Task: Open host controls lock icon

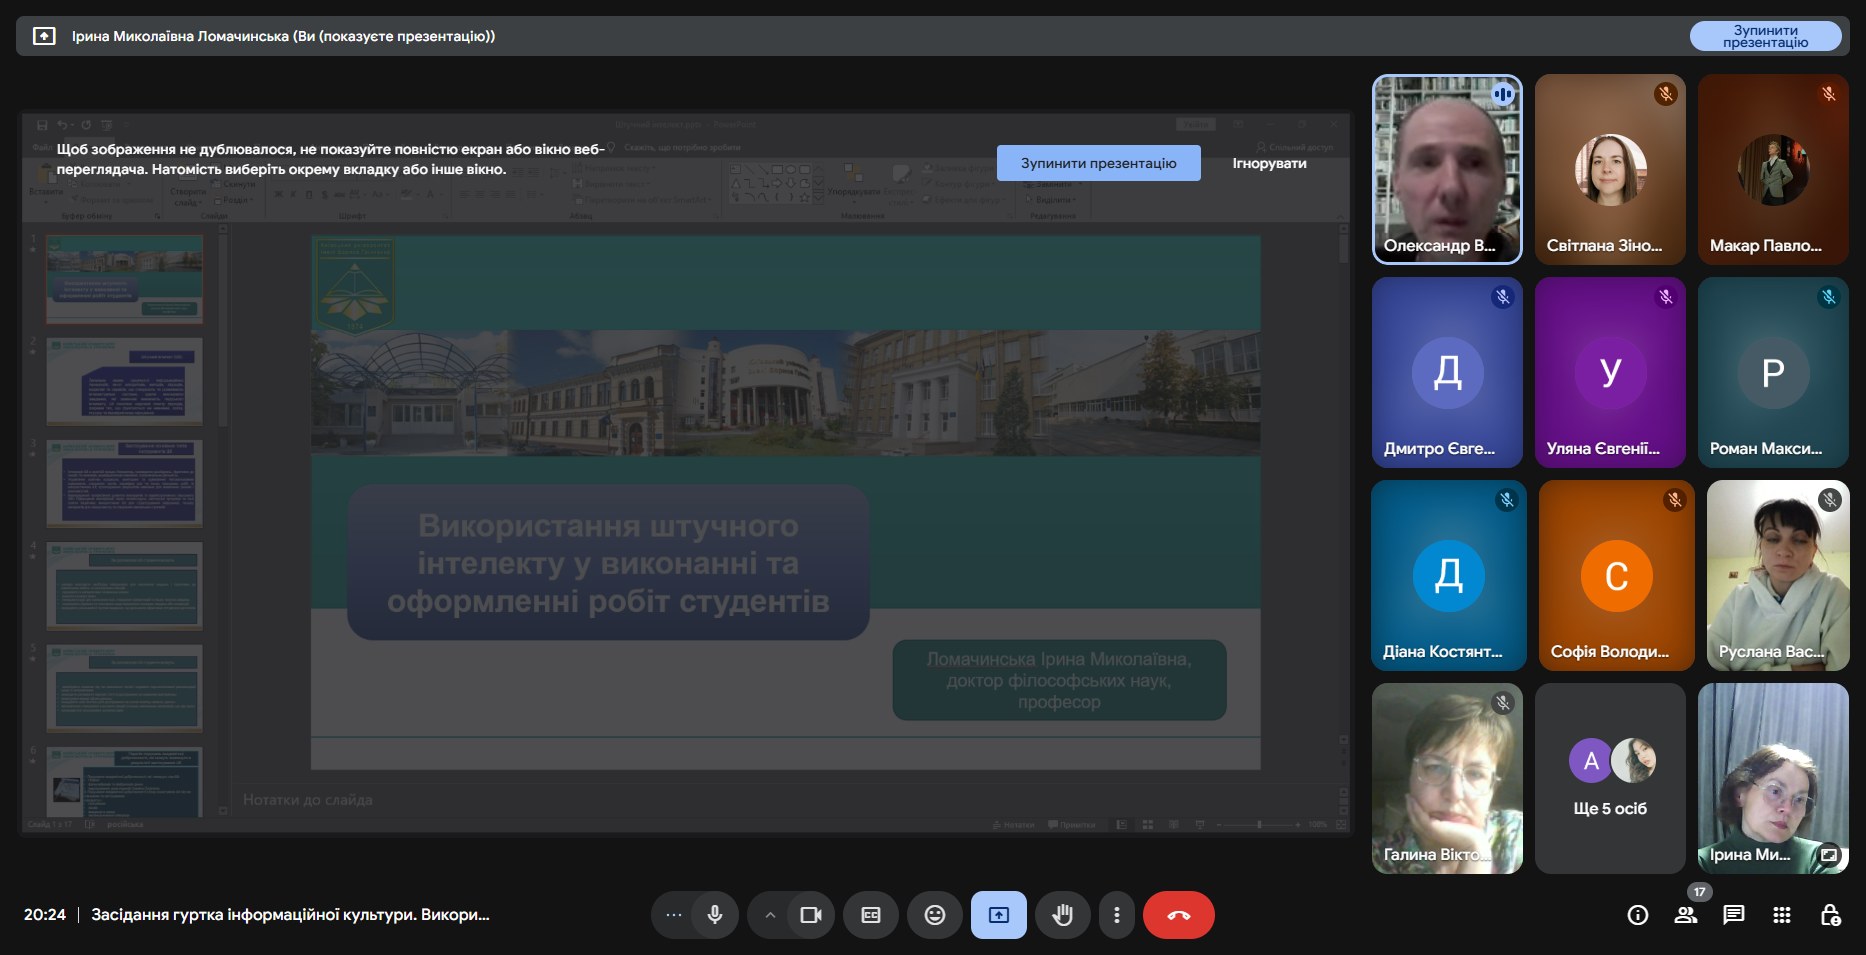Action: (x=1830, y=915)
